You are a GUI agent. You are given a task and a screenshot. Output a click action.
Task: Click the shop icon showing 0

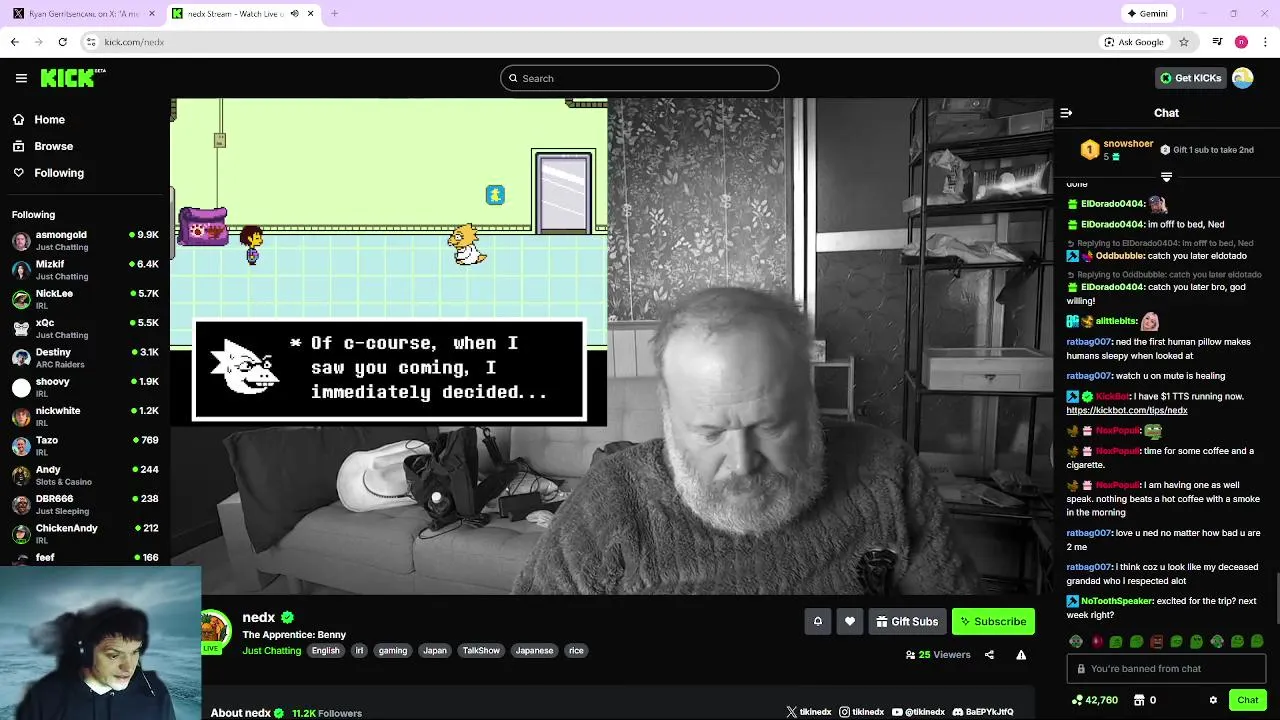click(1137, 700)
